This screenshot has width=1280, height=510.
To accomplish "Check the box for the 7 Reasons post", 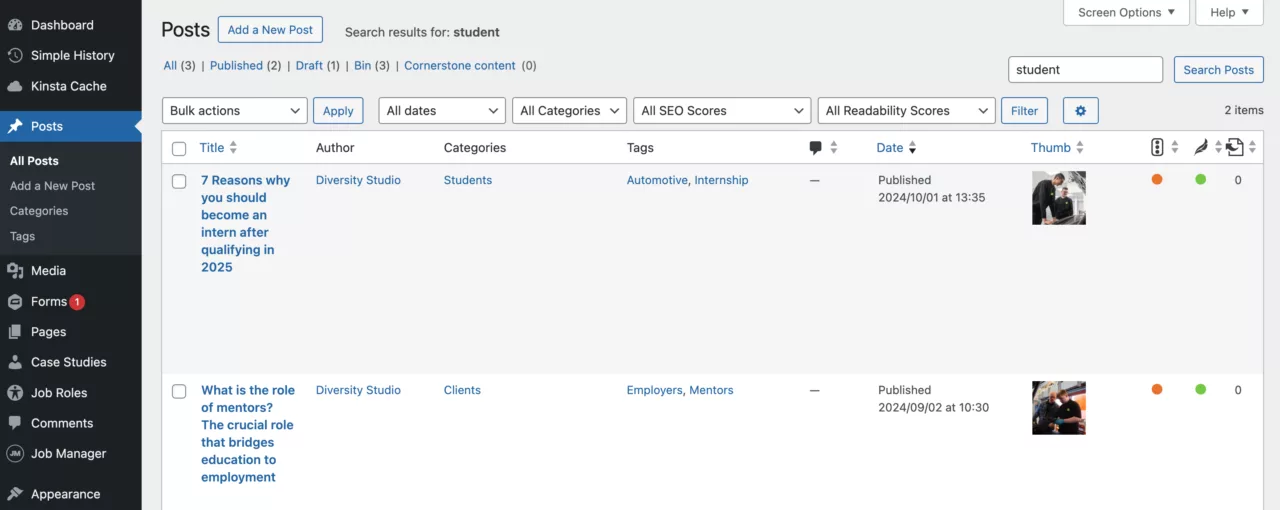I will tap(179, 182).
